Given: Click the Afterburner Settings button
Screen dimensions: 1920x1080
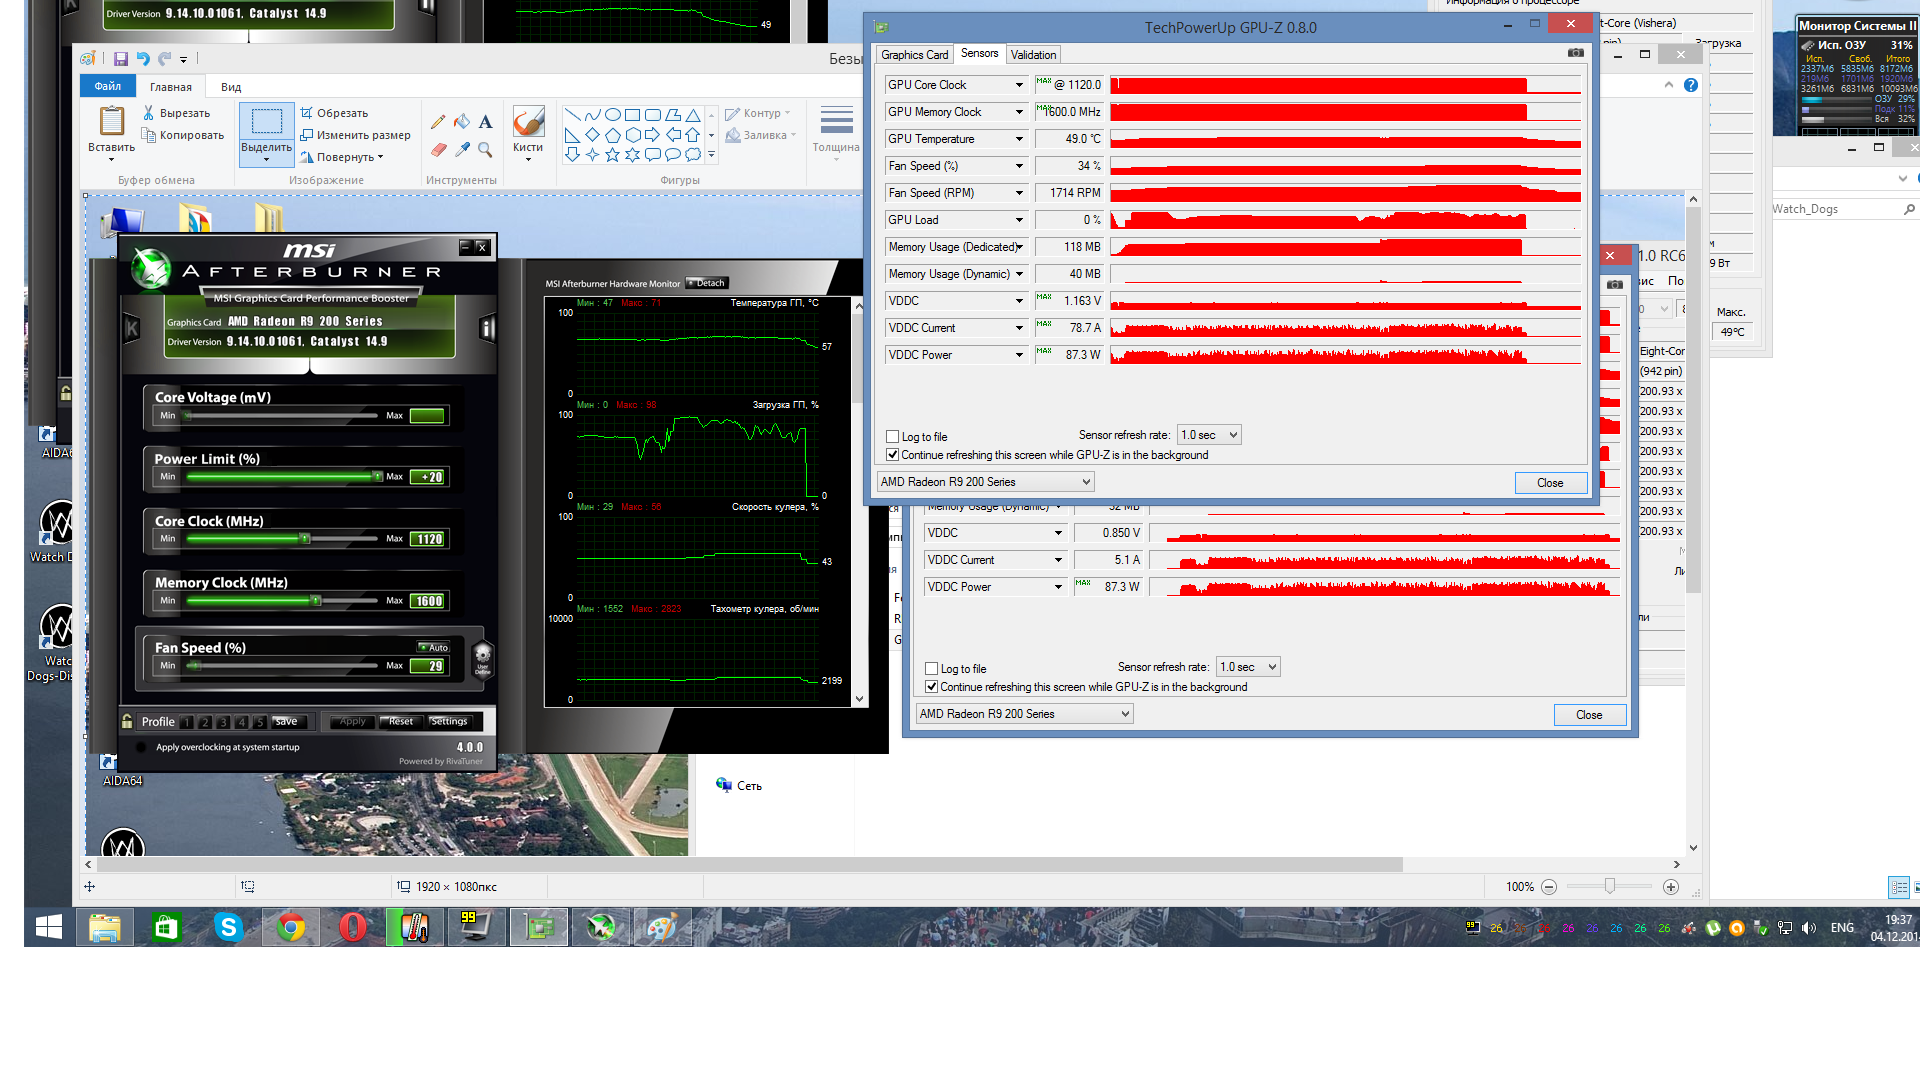Looking at the screenshot, I should (449, 721).
